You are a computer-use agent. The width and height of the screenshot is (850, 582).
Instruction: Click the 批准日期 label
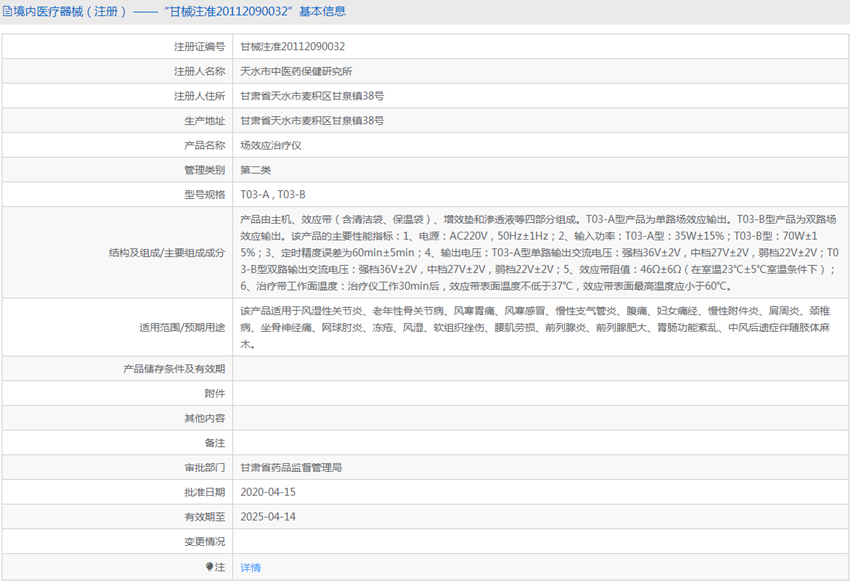pyautogui.click(x=204, y=493)
